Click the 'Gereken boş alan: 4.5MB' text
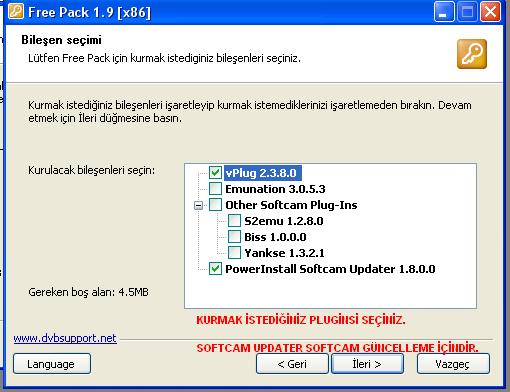510x392 pixels. [88, 292]
